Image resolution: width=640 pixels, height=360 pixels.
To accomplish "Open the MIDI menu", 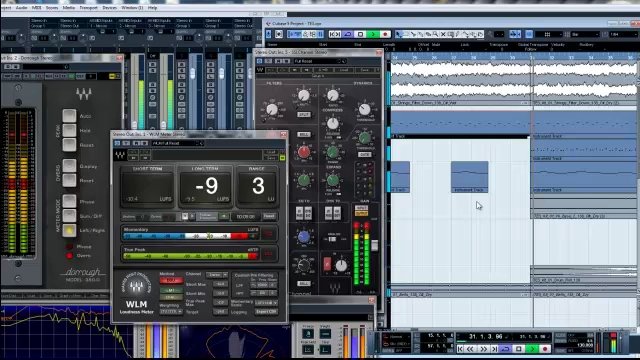I will tap(36, 7).
